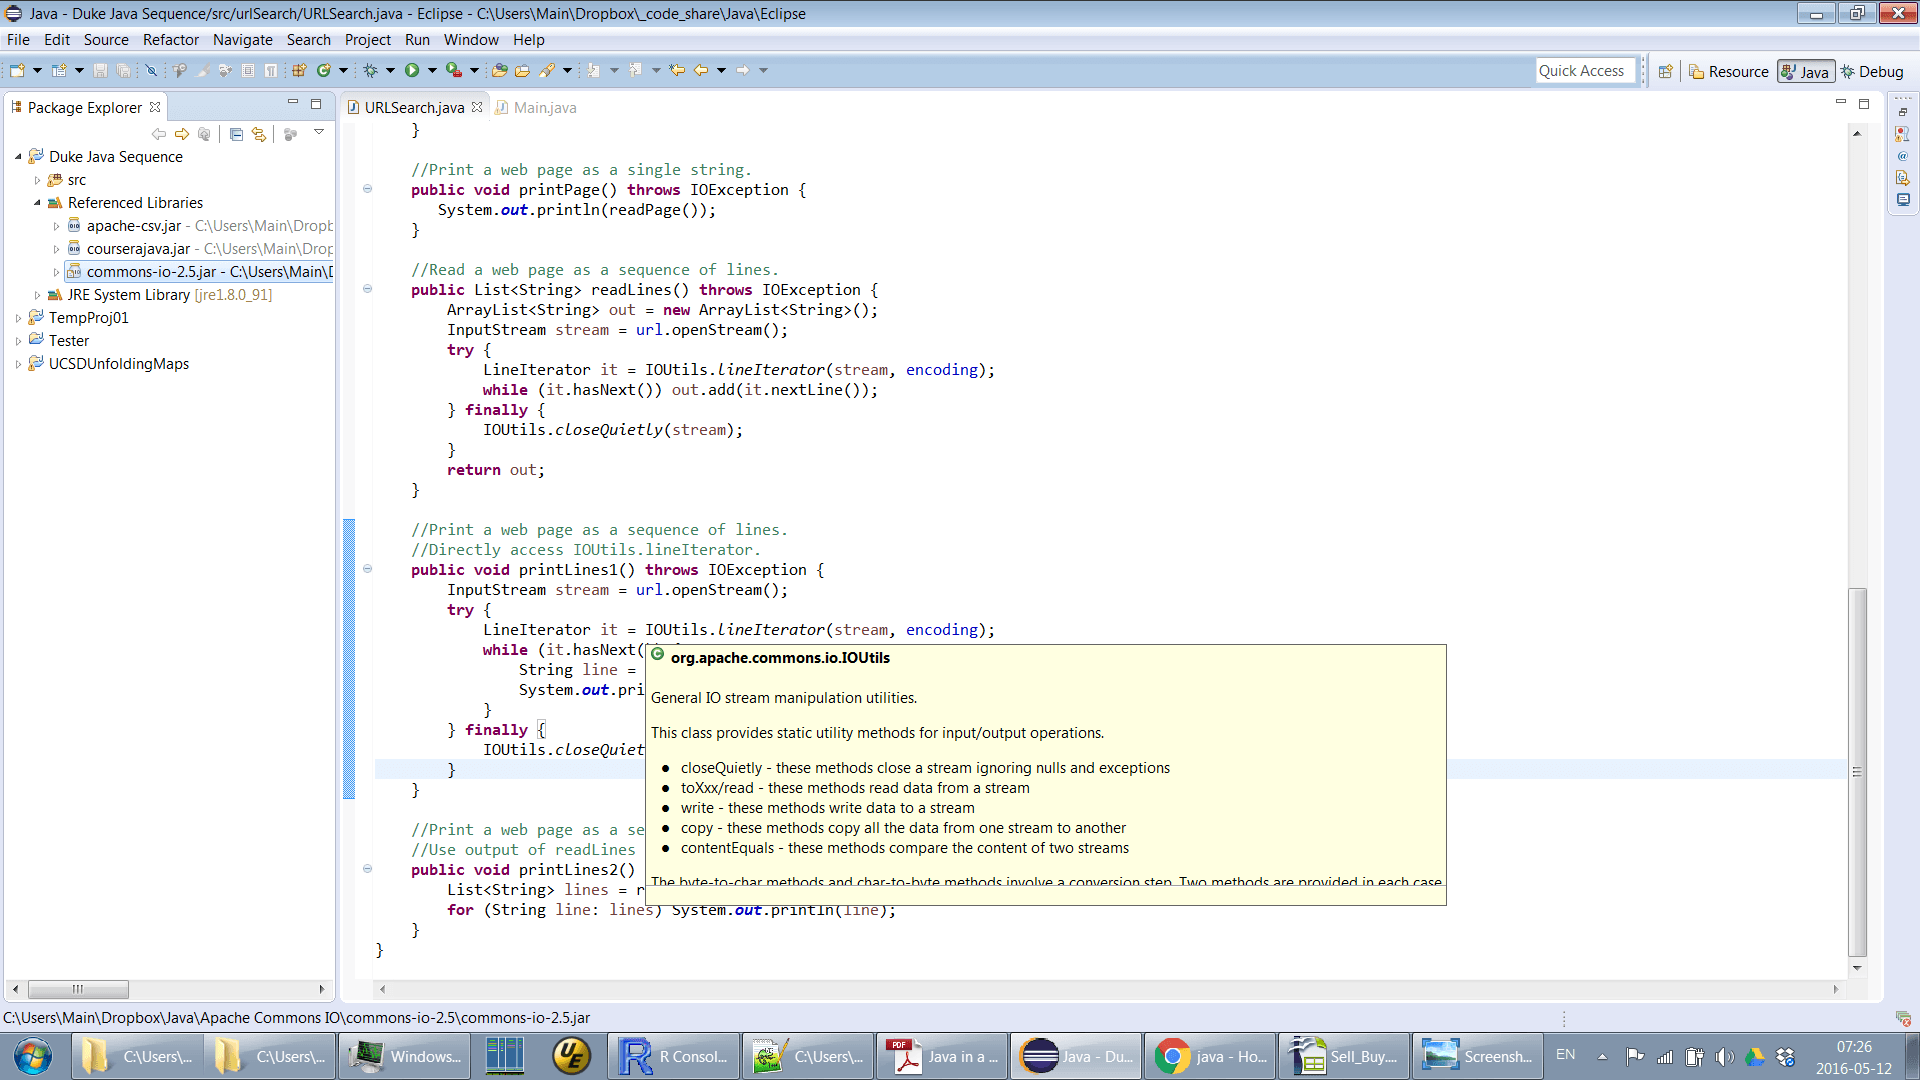Collapse the printLines1 method fold marker
Viewport: 1920px width, 1080px height.
pos(367,569)
